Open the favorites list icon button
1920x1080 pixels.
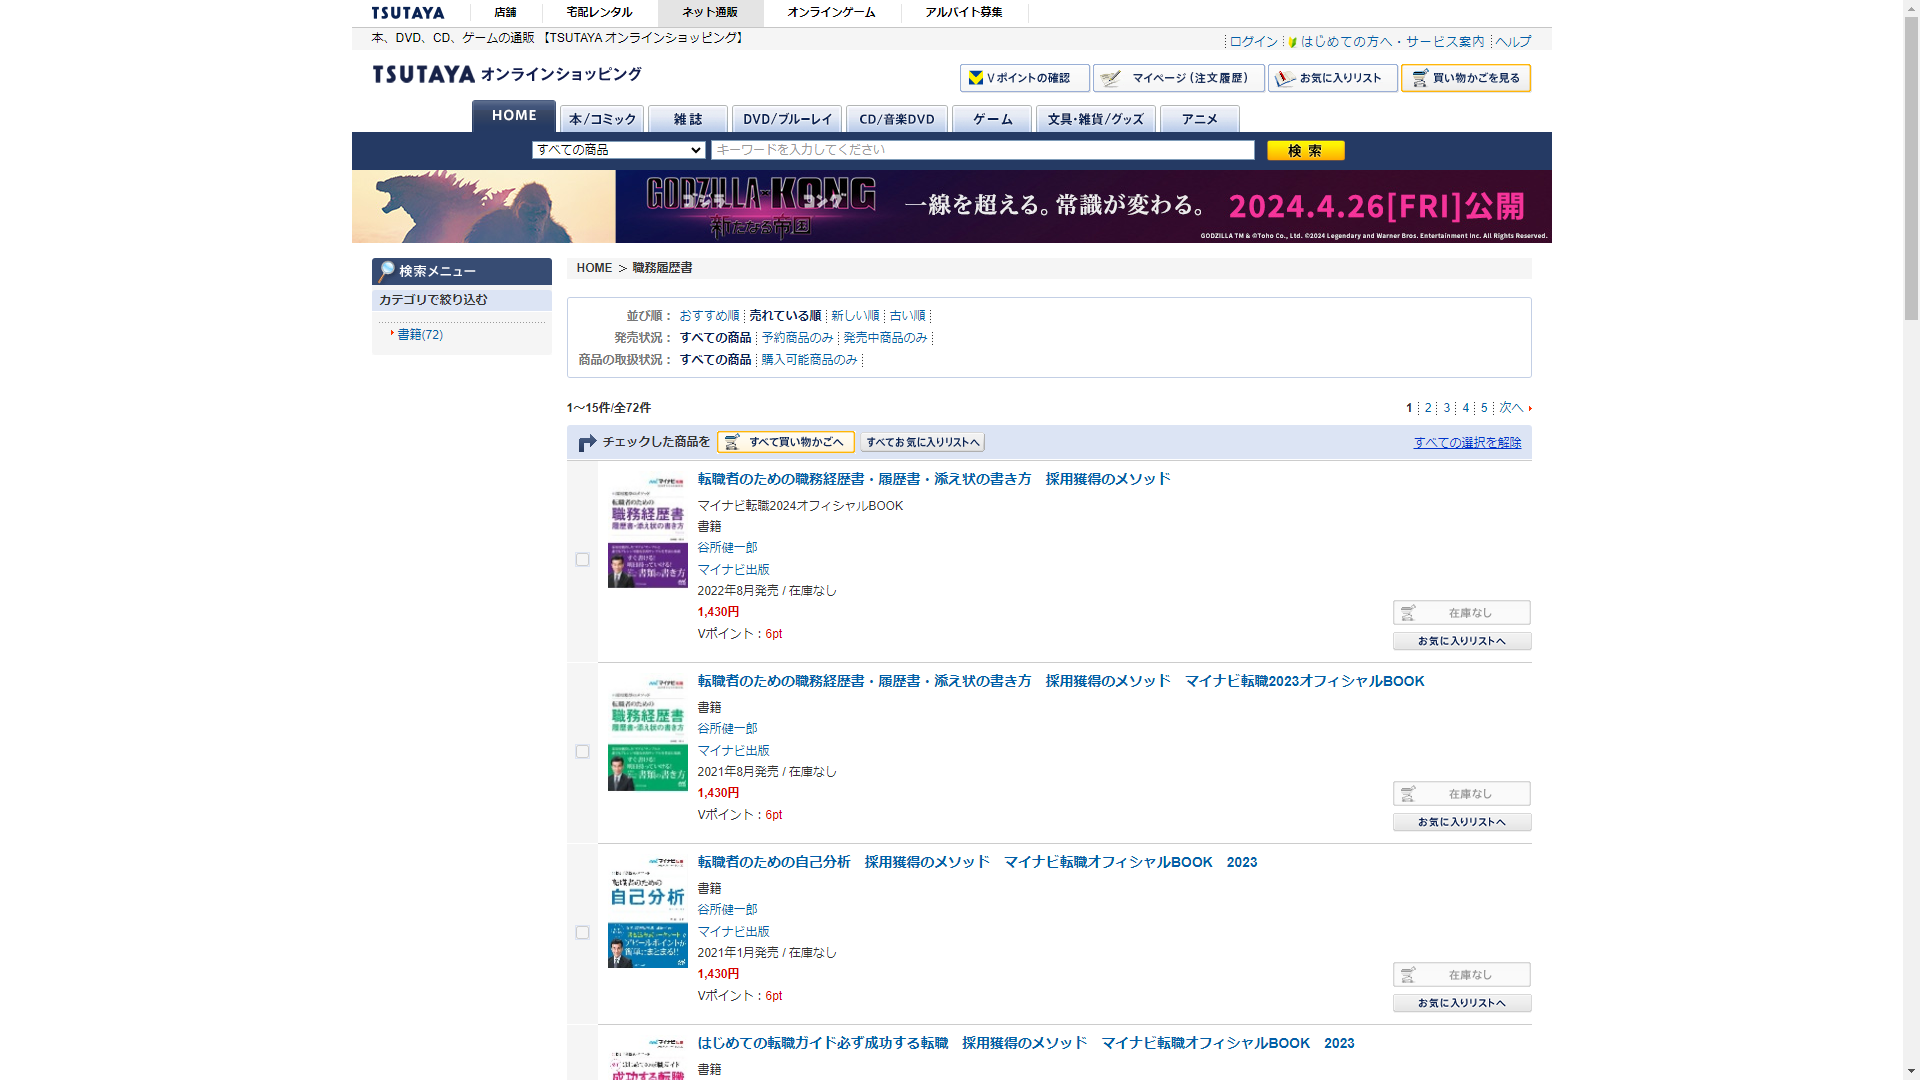pyautogui.click(x=1332, y=78)
